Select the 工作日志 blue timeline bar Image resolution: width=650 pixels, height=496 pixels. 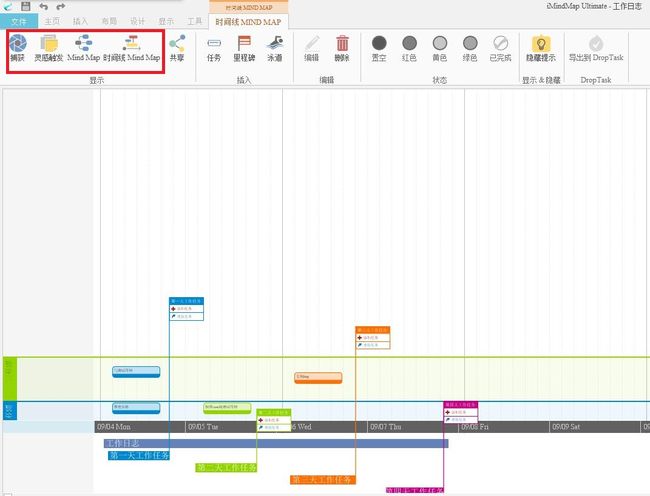click(x=276, y=443)
